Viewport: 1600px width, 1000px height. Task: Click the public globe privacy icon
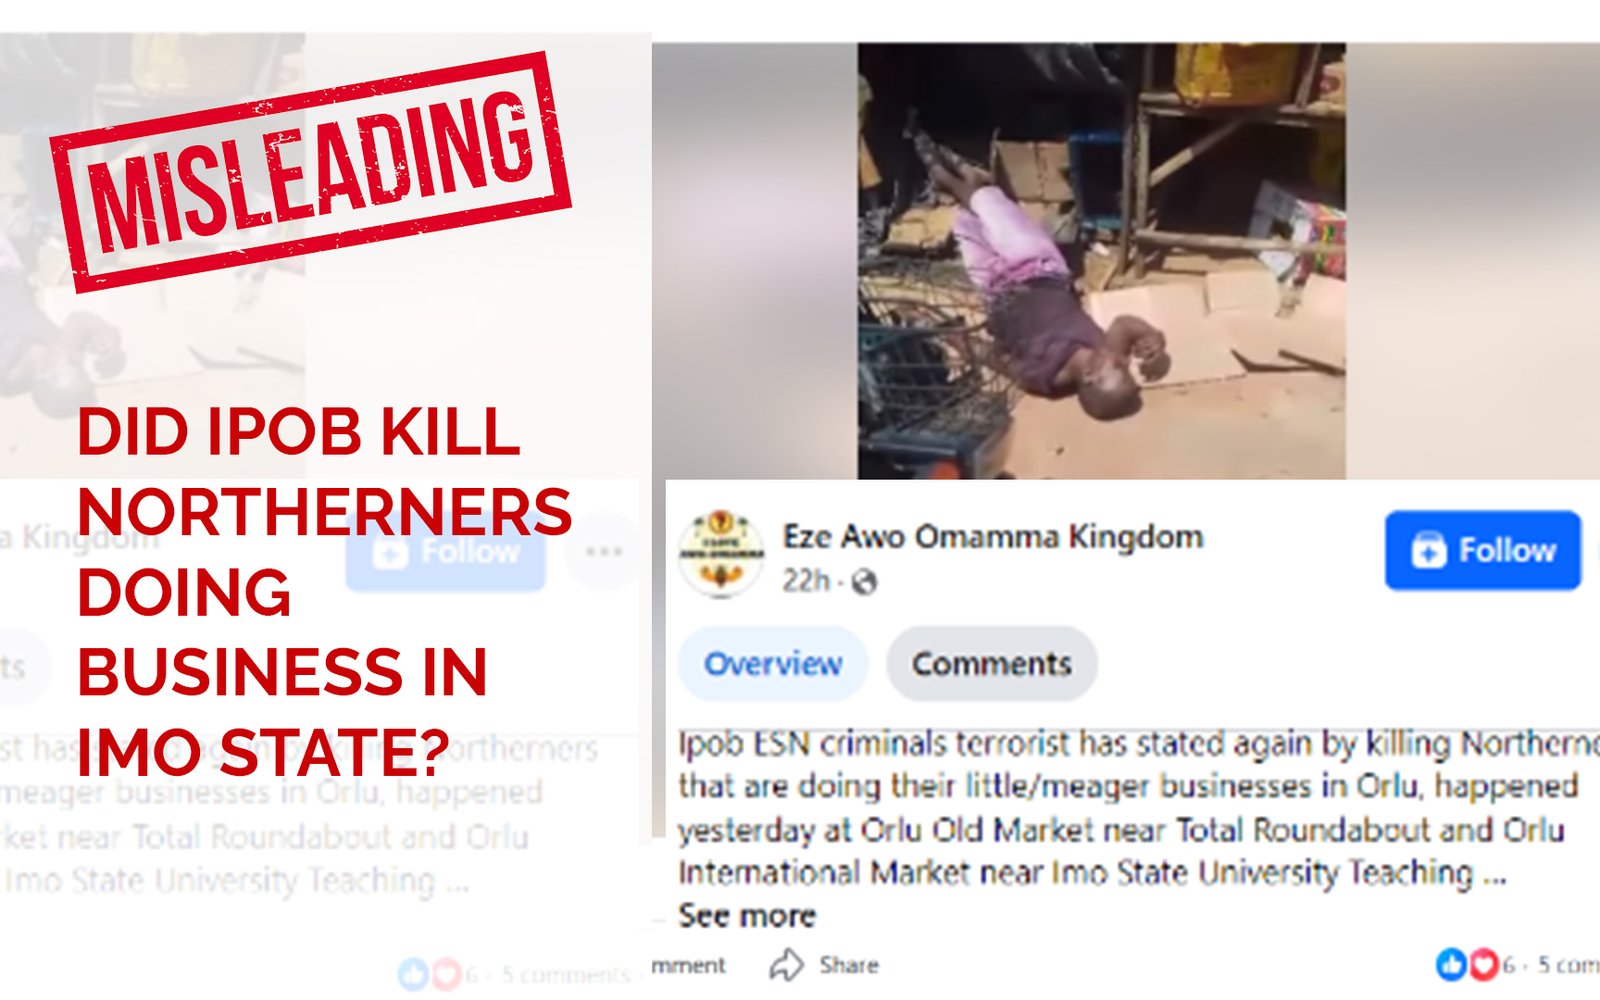click(863, 581)
